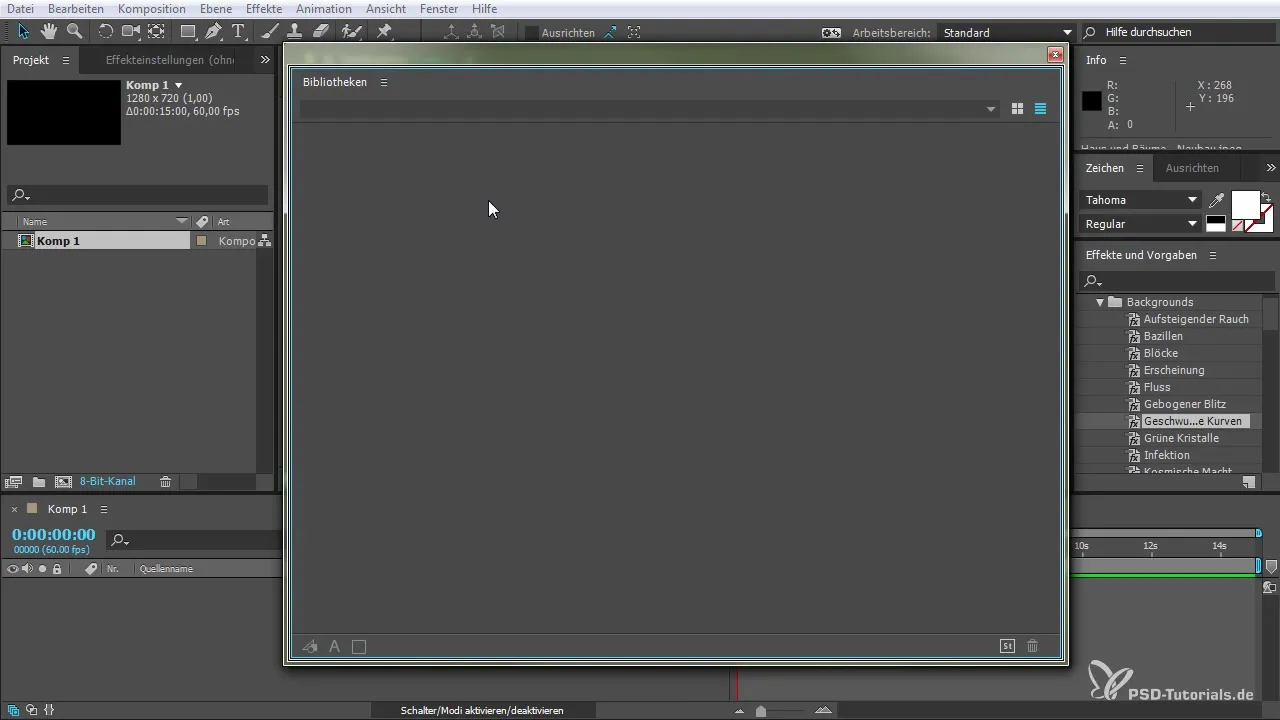Screen dimensions: 1280x720
Task: Open the Arbeitsbereich Standard dropdown
Action: tap(1006, 33)
